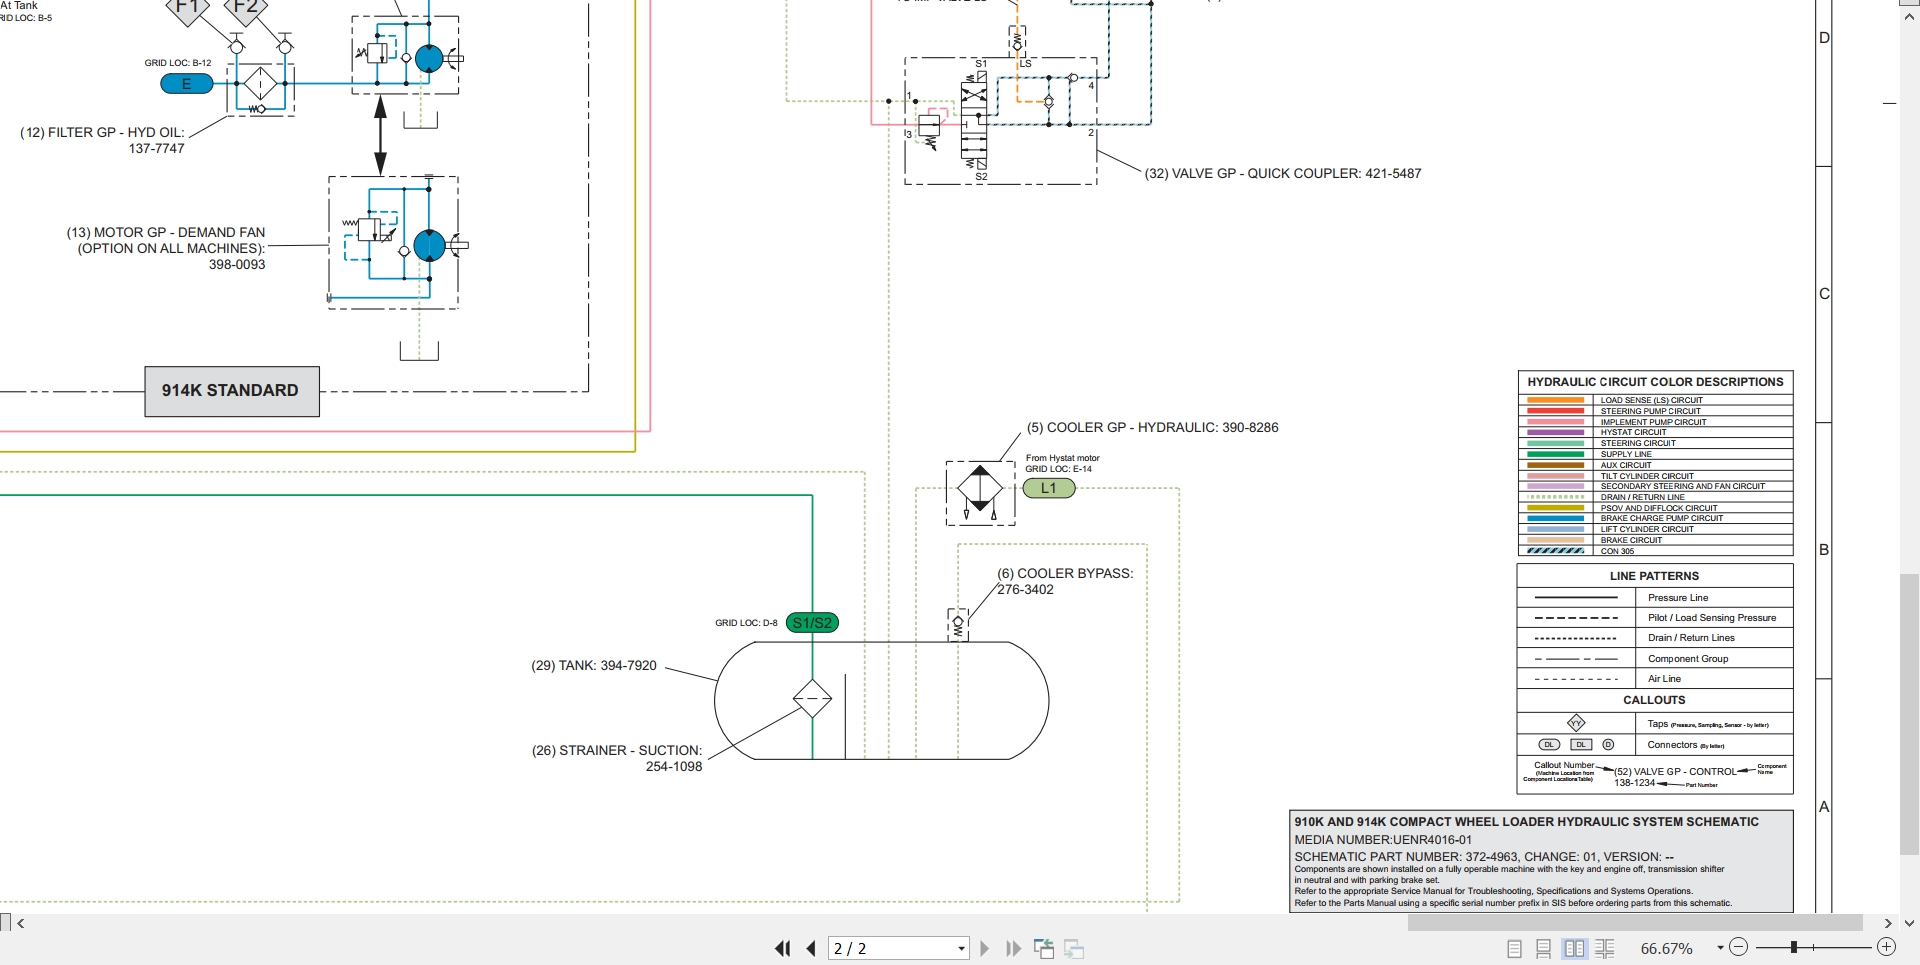Click the previous view navigation icon
Viewport: 1920px width, 965px height.
pos(1044,948)
